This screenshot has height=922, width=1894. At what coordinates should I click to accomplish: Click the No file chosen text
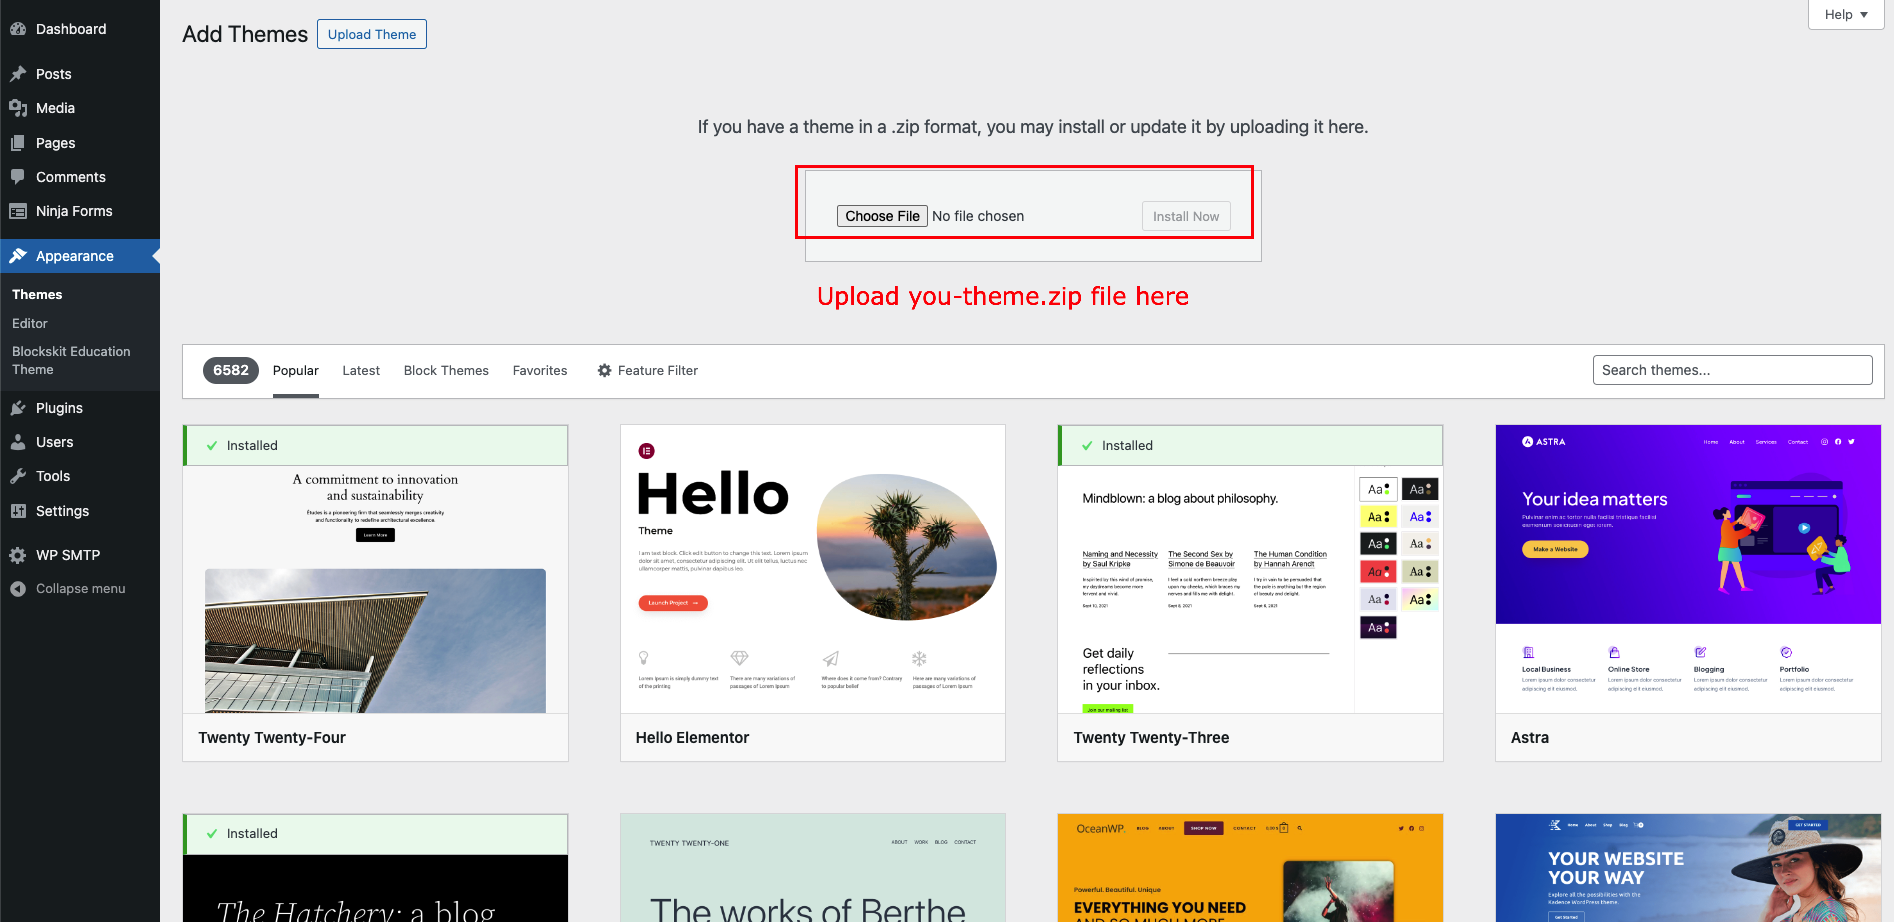(978, 216)
